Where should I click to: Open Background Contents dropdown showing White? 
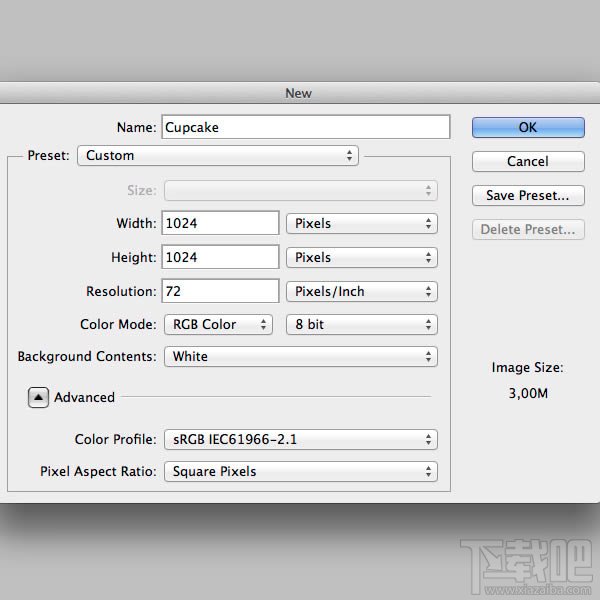(x=301, y=357)
